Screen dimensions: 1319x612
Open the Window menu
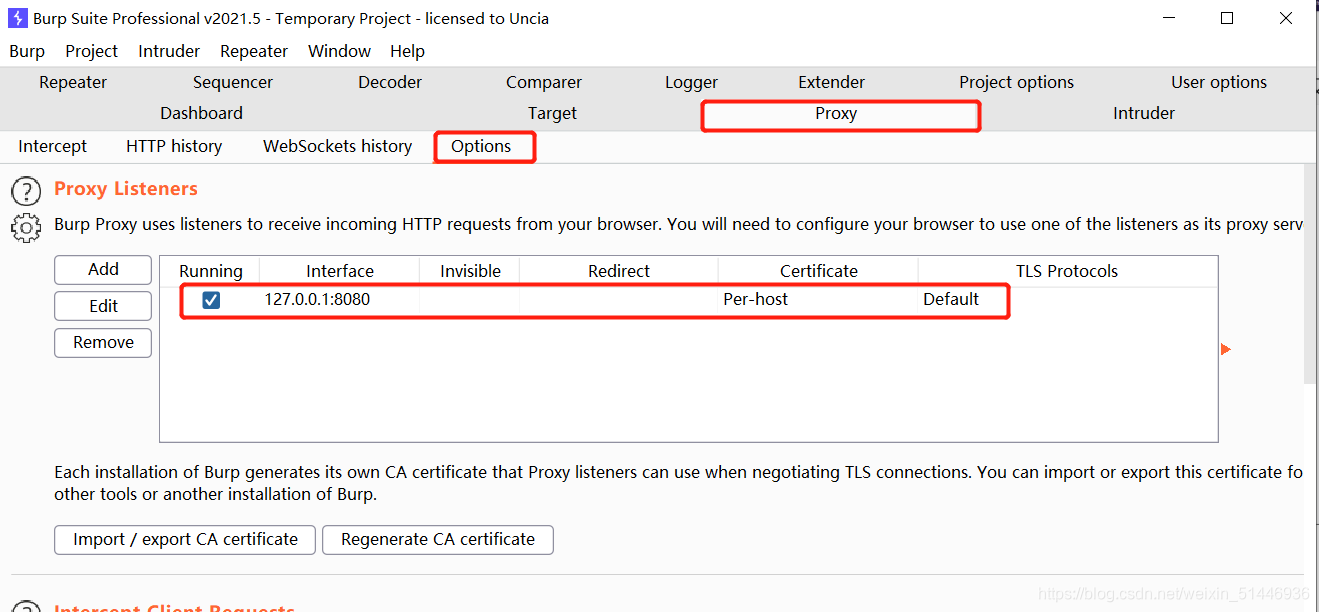tap(339, 51)
